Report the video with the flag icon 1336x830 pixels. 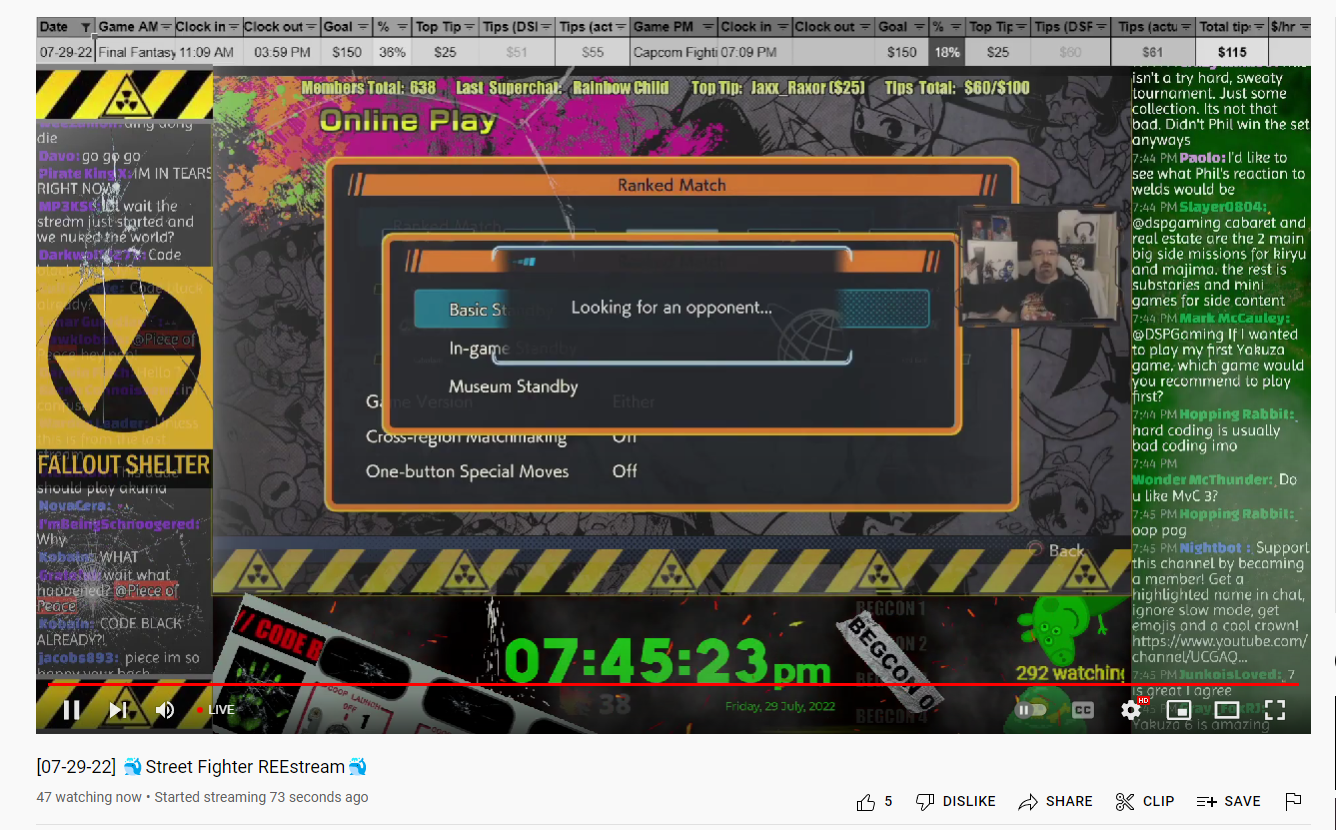[x=1293, y=801]
